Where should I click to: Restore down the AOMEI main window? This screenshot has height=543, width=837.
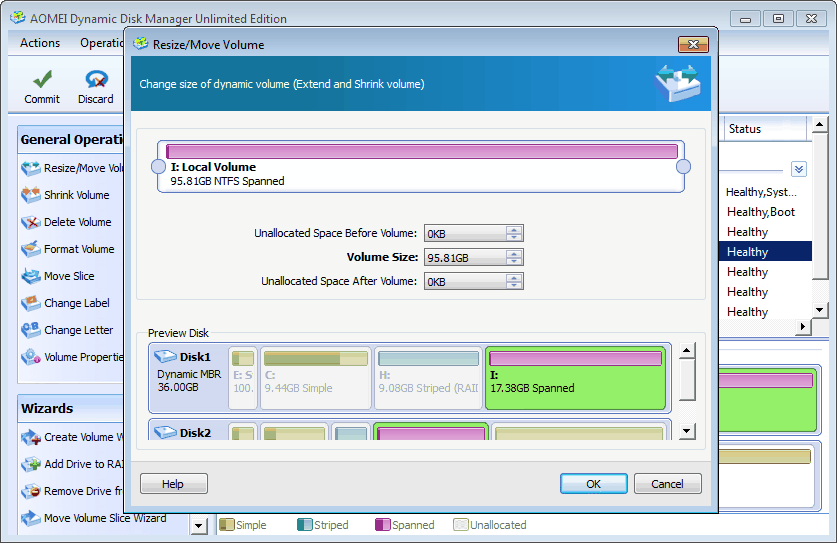pos(778,19)
